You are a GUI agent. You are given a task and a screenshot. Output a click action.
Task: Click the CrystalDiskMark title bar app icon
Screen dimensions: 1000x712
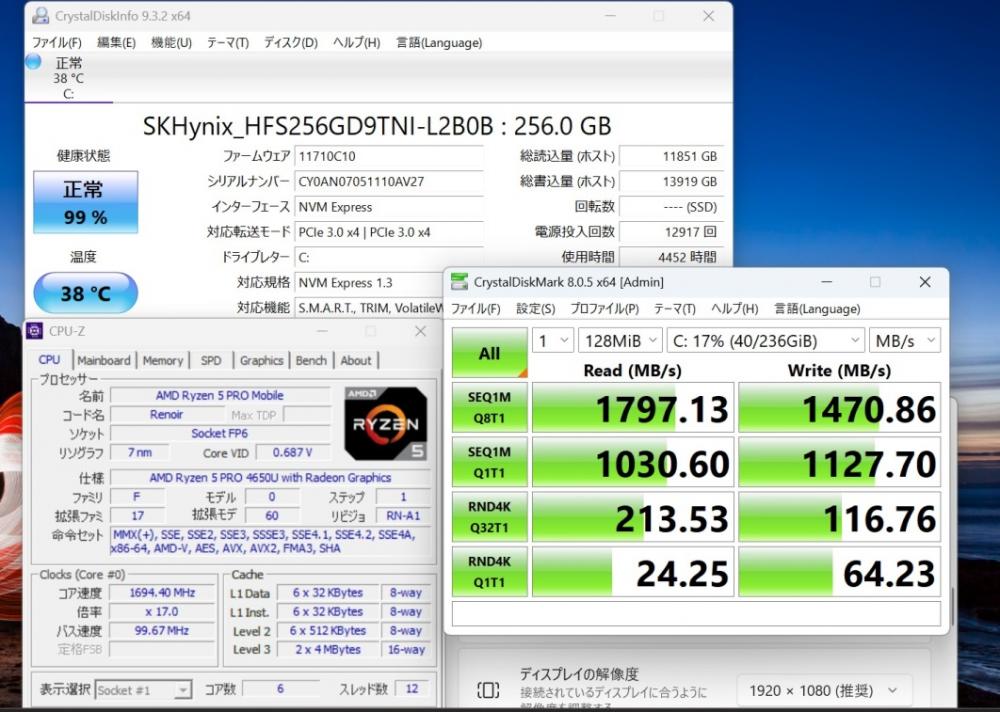[459, 282]
